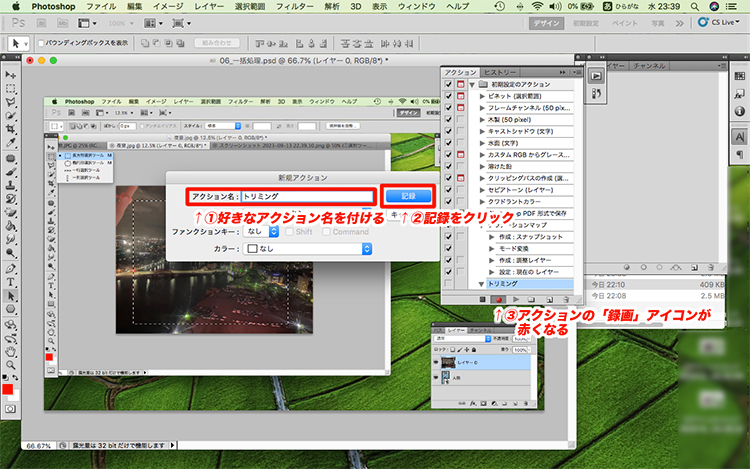This screenshot has height=469, width=750.
Task: Select the Lasso tool in the left toolbox
Action: click(x=11, y=102)
